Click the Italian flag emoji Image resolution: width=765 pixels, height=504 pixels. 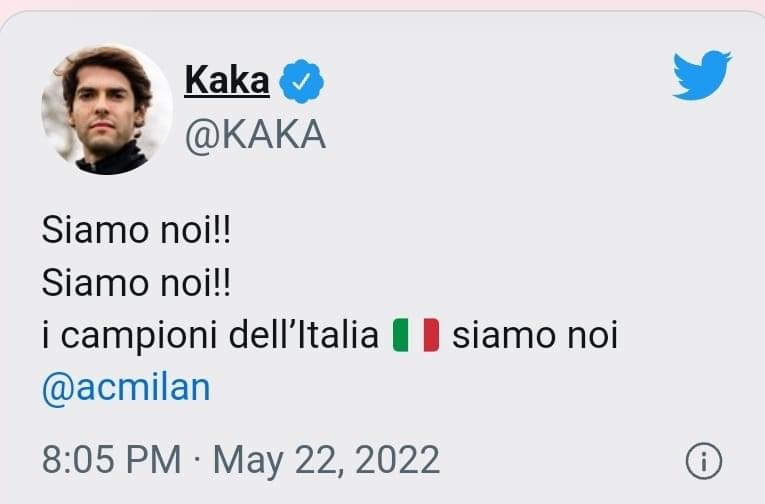pos(416,335)
